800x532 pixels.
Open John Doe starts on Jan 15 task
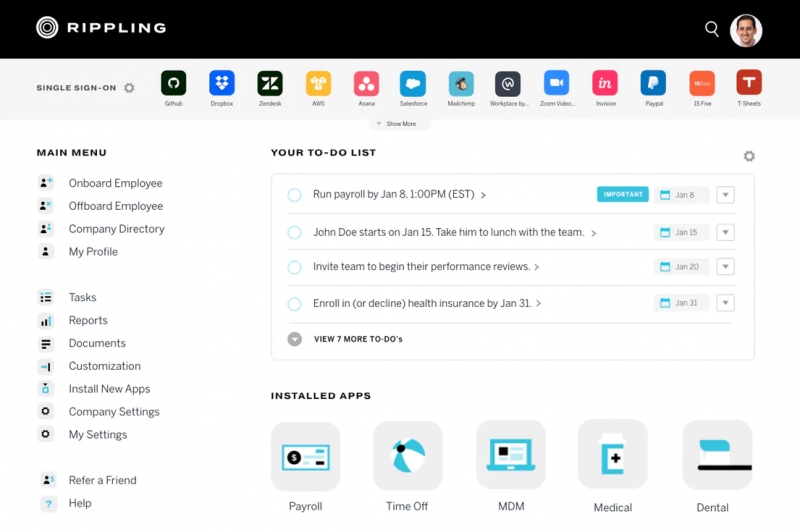(x=454, y=233)
